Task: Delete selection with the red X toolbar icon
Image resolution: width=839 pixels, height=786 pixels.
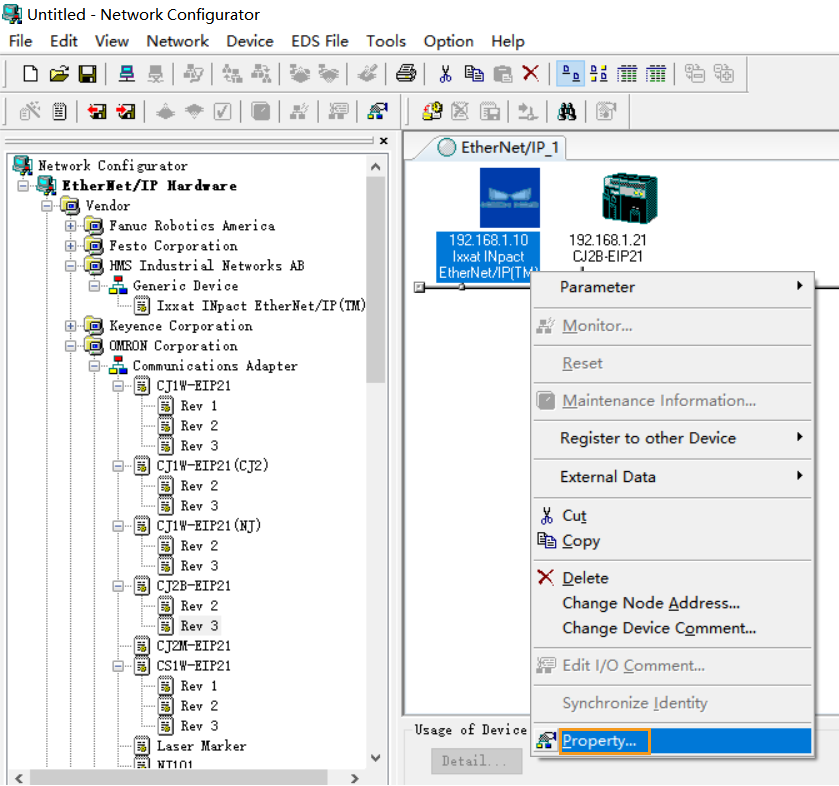Action: (529, 73)
